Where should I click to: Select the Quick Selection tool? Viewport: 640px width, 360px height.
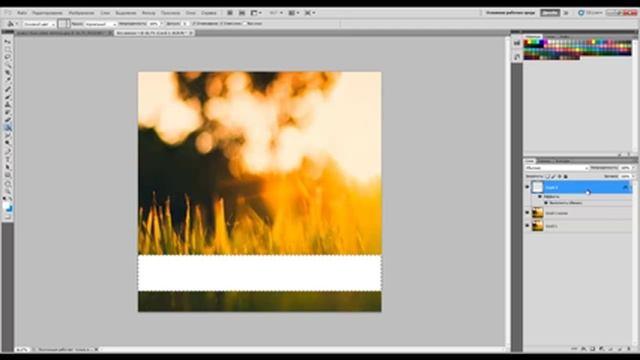click(x=8, y=65)
